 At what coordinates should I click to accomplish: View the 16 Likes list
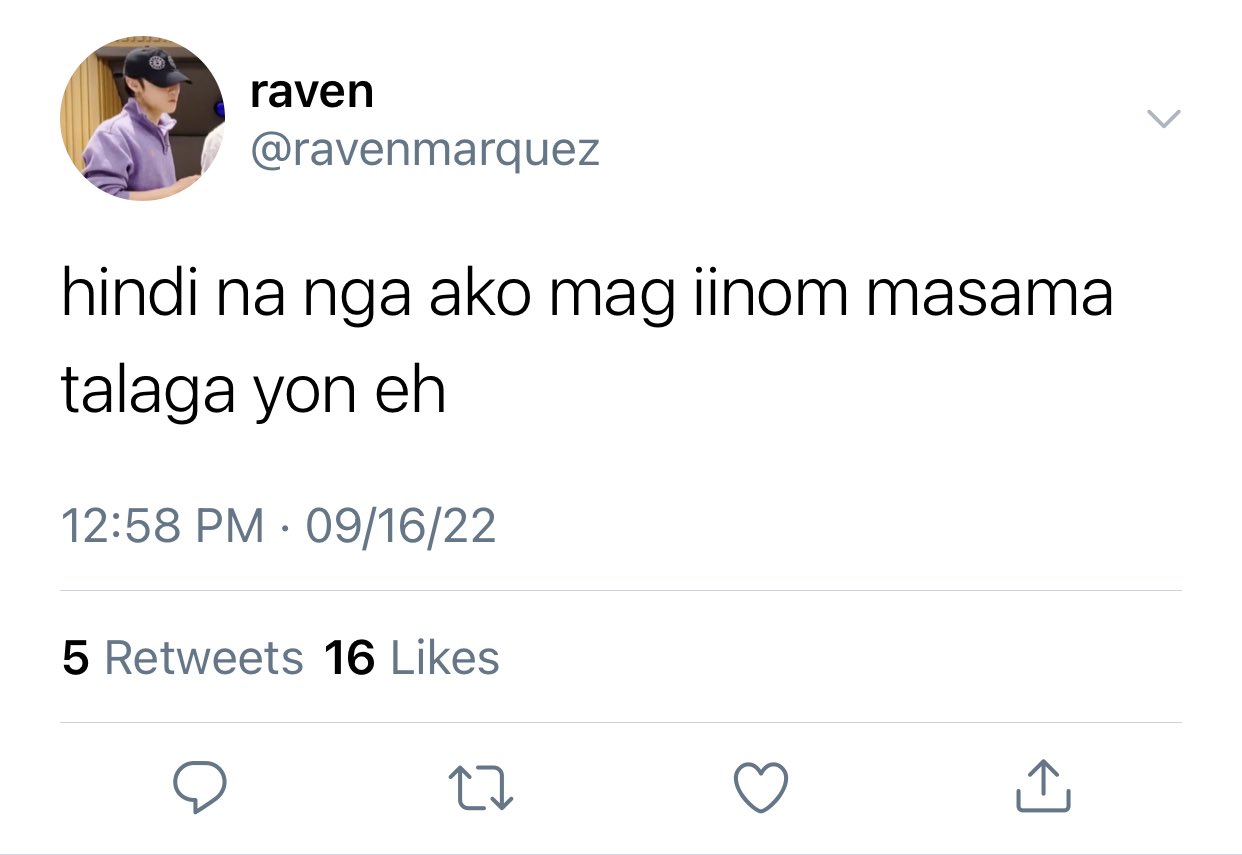pos(412,658)
